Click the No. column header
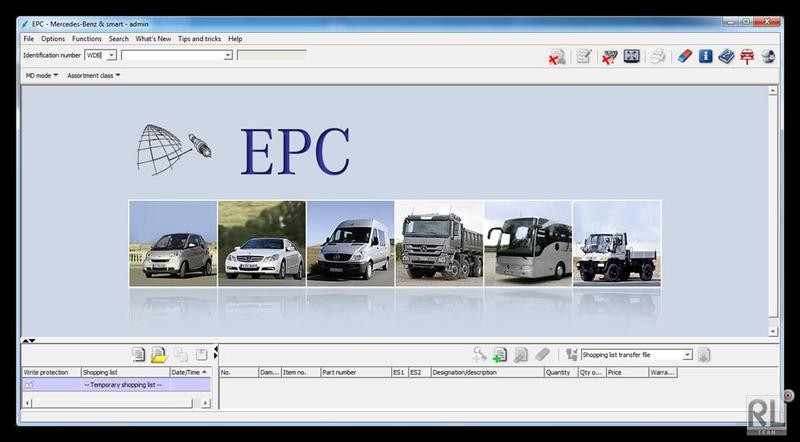The height and width of the screenshot is (442, 800). (x=239, y=373)
